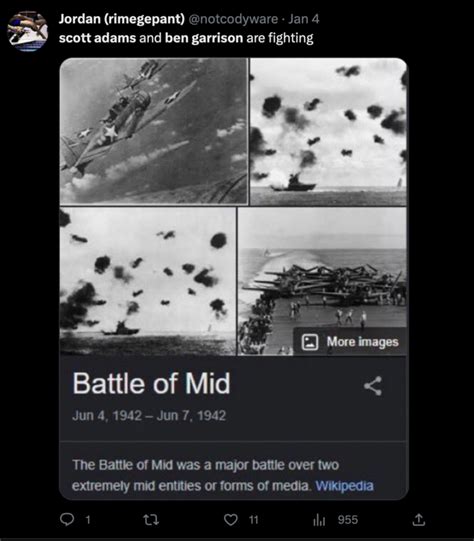Click the retweet arrows icon
Viewport: 474px width, 541px height.
coord(151,520)
